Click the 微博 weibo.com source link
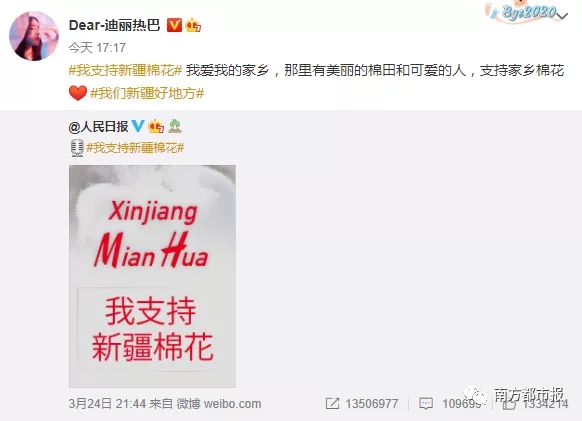The image size is (582, 421). tap(219, 404)
